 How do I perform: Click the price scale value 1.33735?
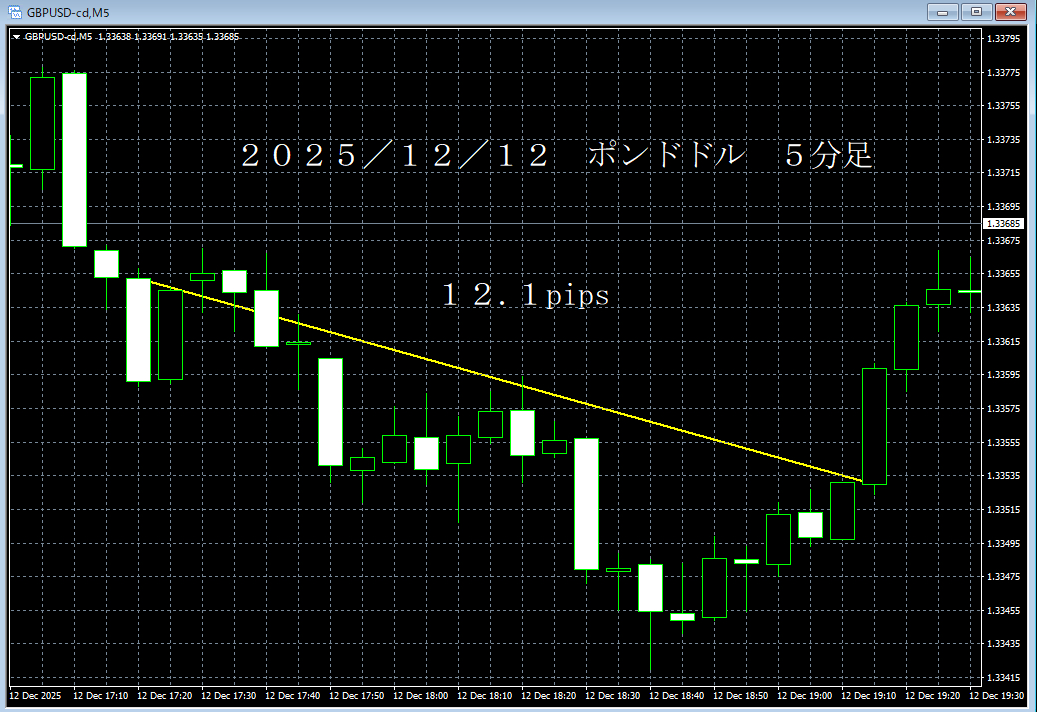1003,139
